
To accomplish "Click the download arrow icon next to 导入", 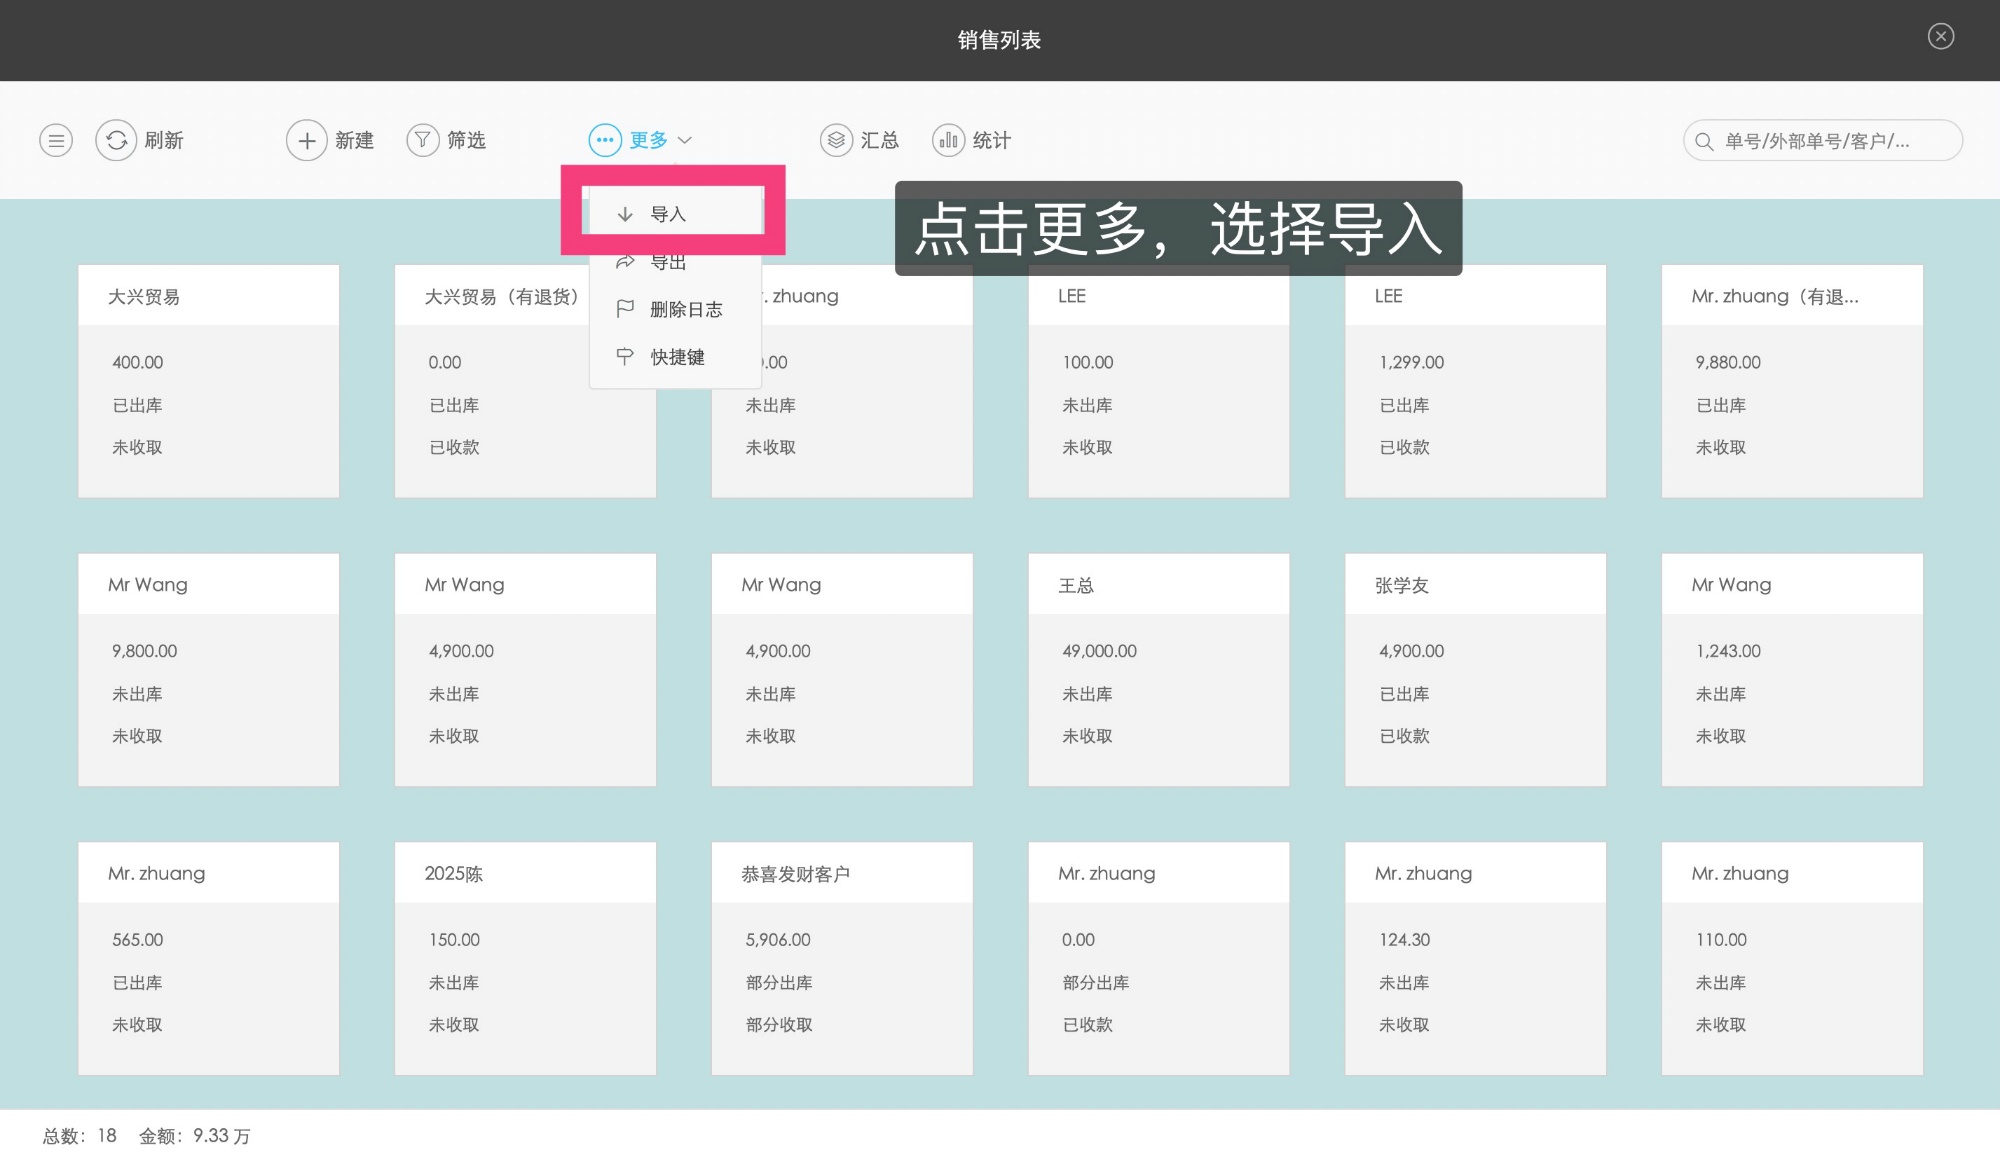I will tap(624, 212).
